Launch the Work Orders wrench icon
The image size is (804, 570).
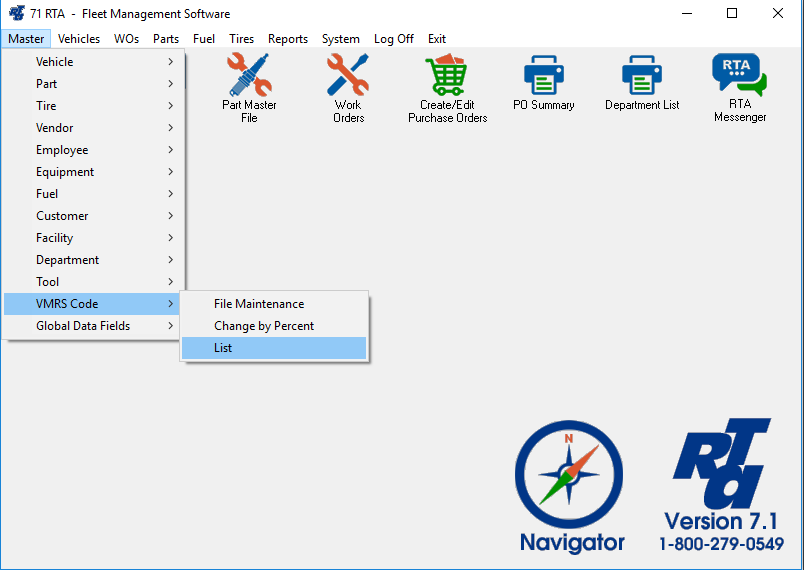[x=348, y=76]
